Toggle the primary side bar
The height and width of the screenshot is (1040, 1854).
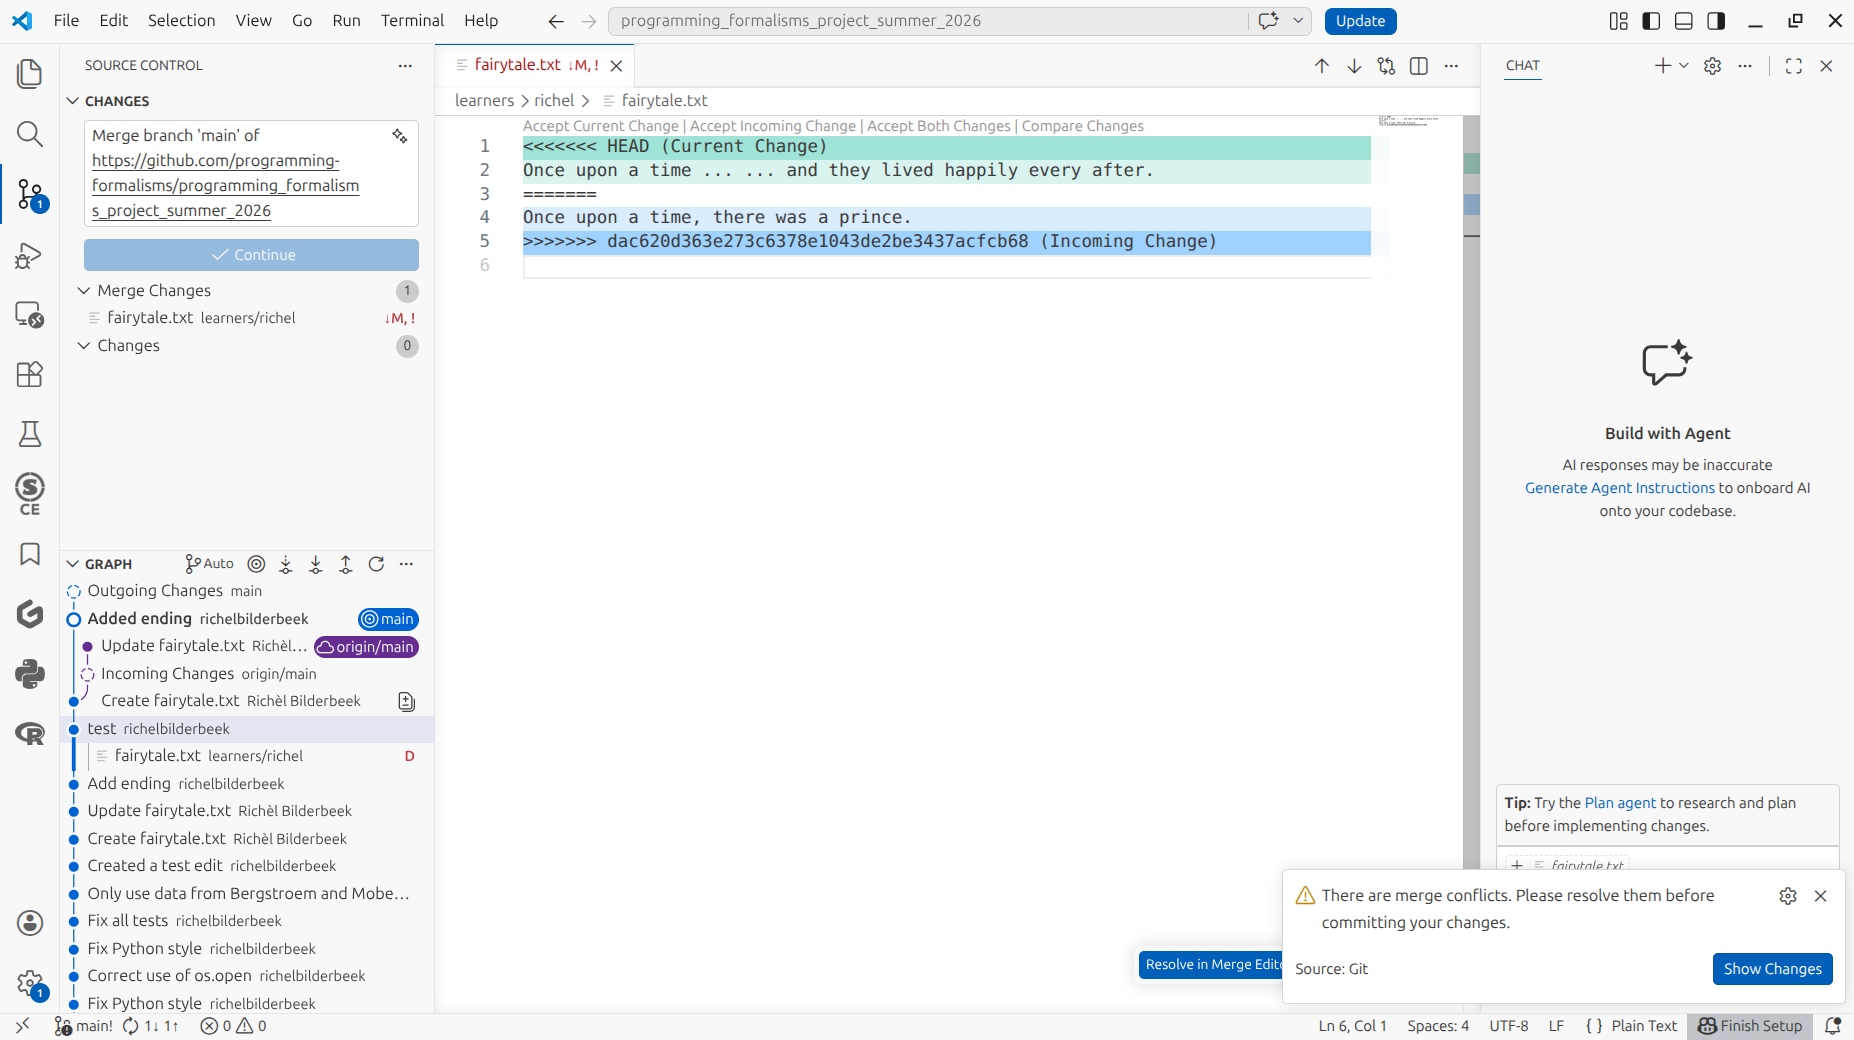pos(1651,21)
